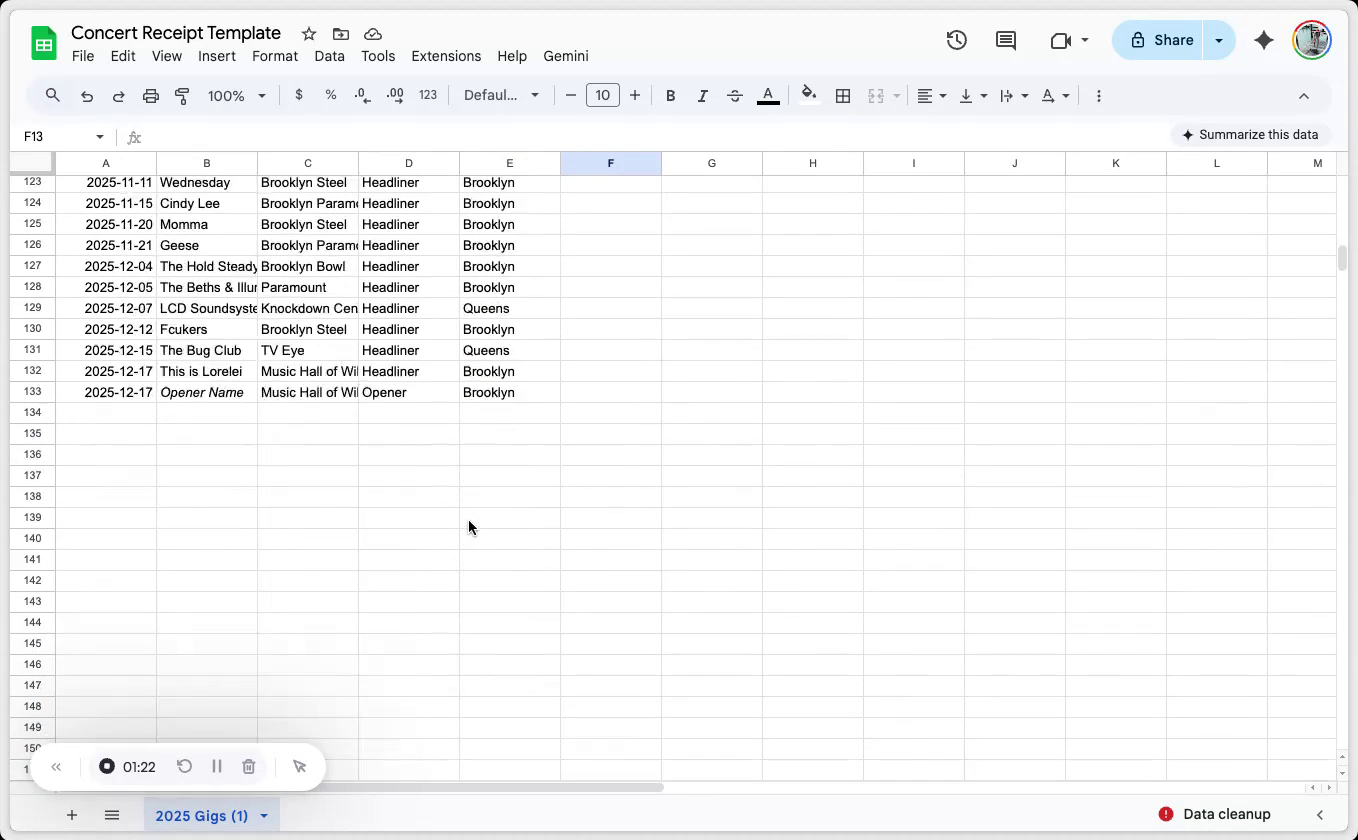This screenshot has height=840, width=1358.
Task: Open the Edit menu
Action: 123,56
